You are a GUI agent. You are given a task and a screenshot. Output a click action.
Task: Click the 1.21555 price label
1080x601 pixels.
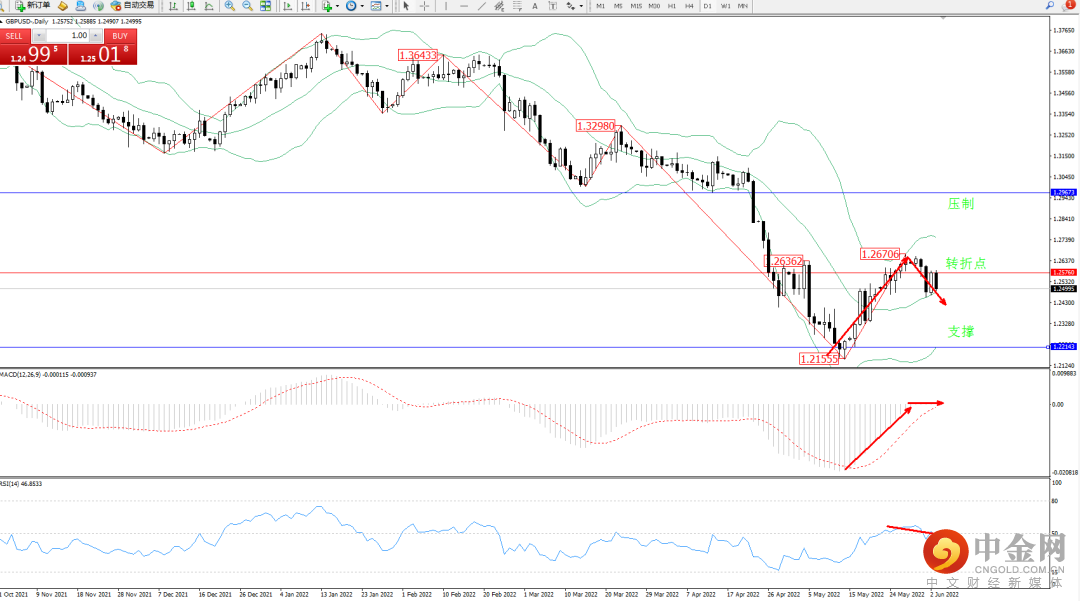(x=819, y=359)
